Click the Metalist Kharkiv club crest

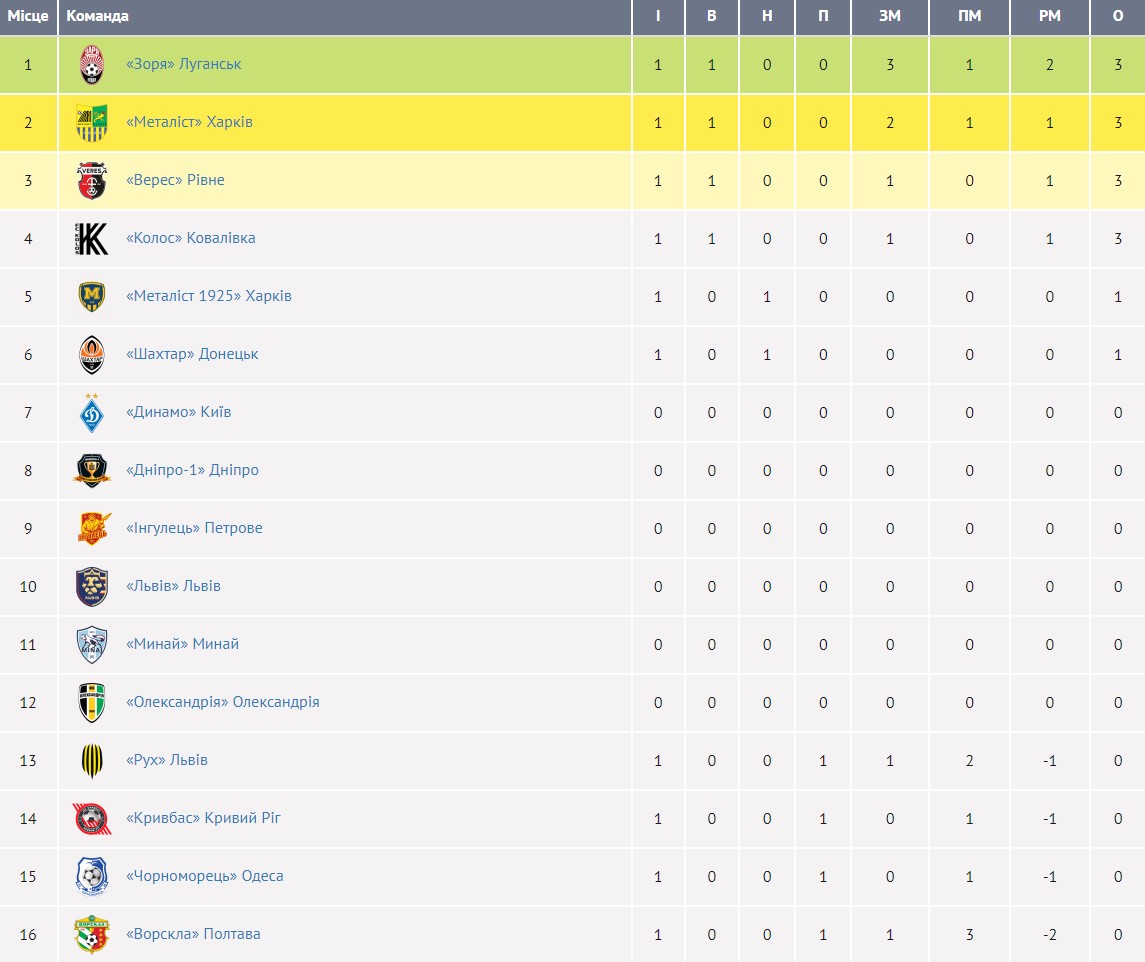92,123
